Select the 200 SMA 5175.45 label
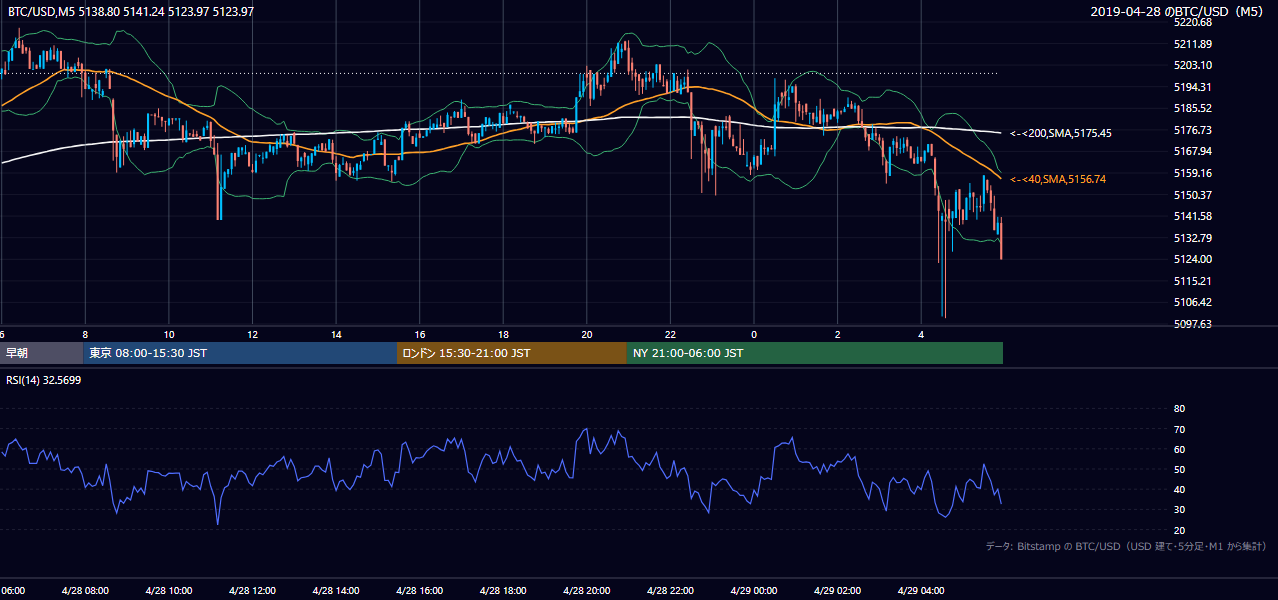The image size is (1278, 600). tap(1061, 133)
